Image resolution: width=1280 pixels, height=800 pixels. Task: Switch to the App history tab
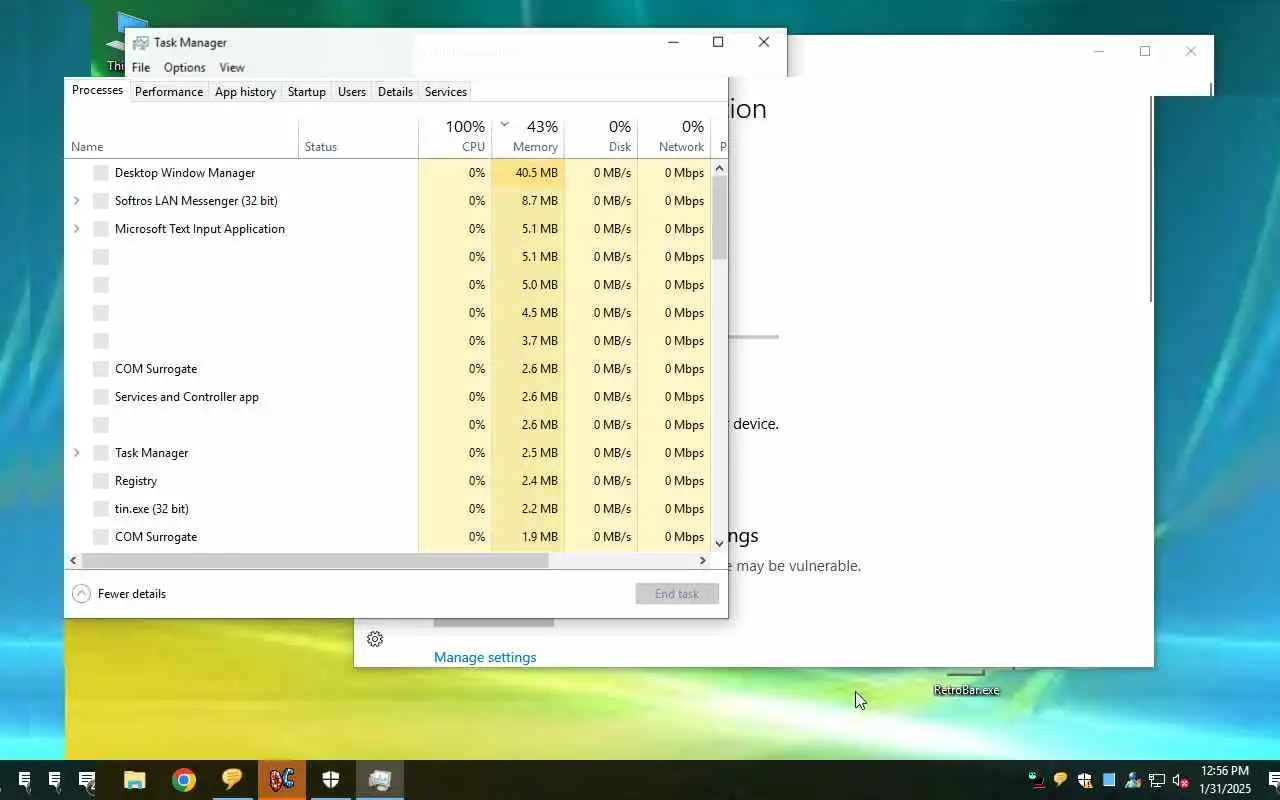pyautogui.click(x=245, y=91)
